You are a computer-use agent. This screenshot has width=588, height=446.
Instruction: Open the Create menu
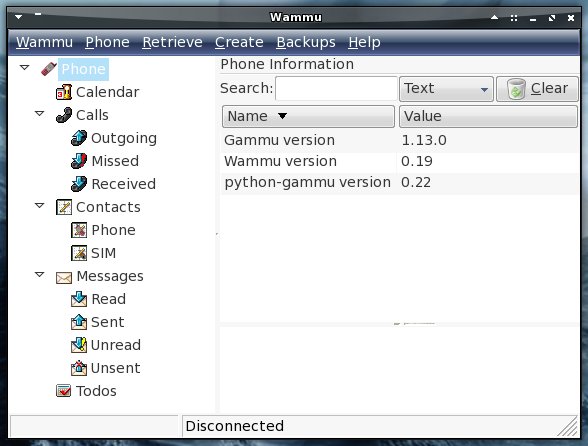click(x=239, y=42)
